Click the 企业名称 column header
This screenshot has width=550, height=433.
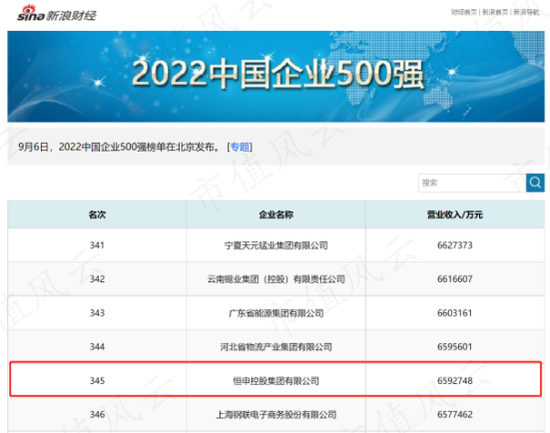click(x=276, y=214)
